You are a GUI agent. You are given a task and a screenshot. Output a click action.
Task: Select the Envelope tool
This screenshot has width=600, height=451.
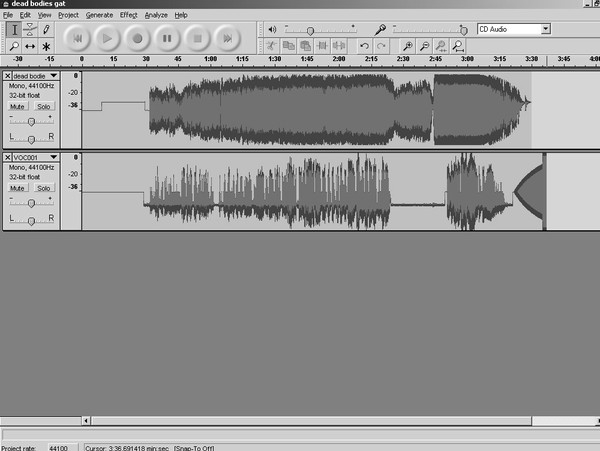coord(30,29)
